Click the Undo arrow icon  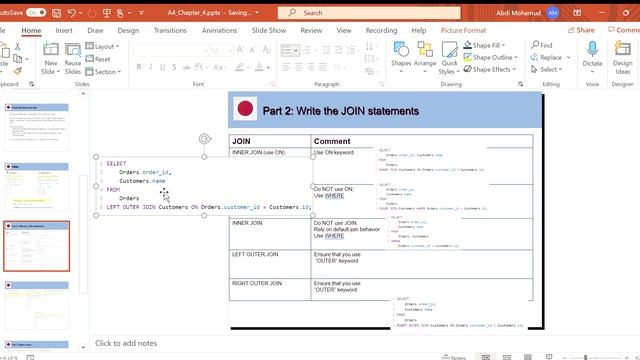click(x=71, y=13)
